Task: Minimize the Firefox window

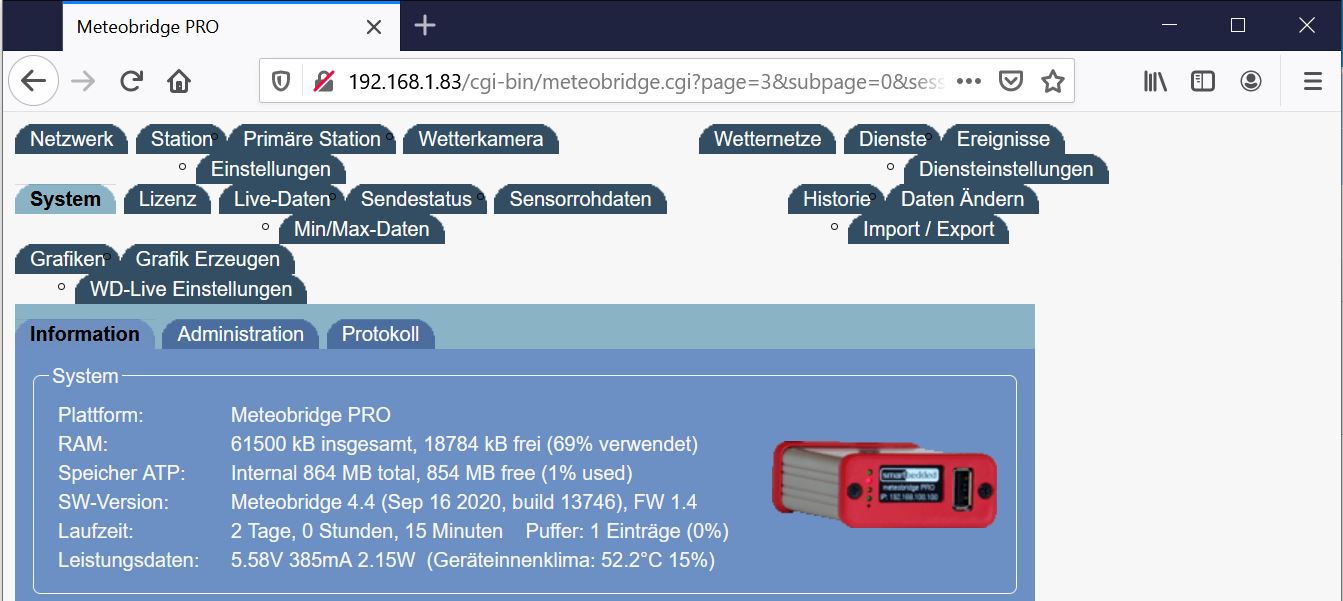Action: pos(1169,26)
